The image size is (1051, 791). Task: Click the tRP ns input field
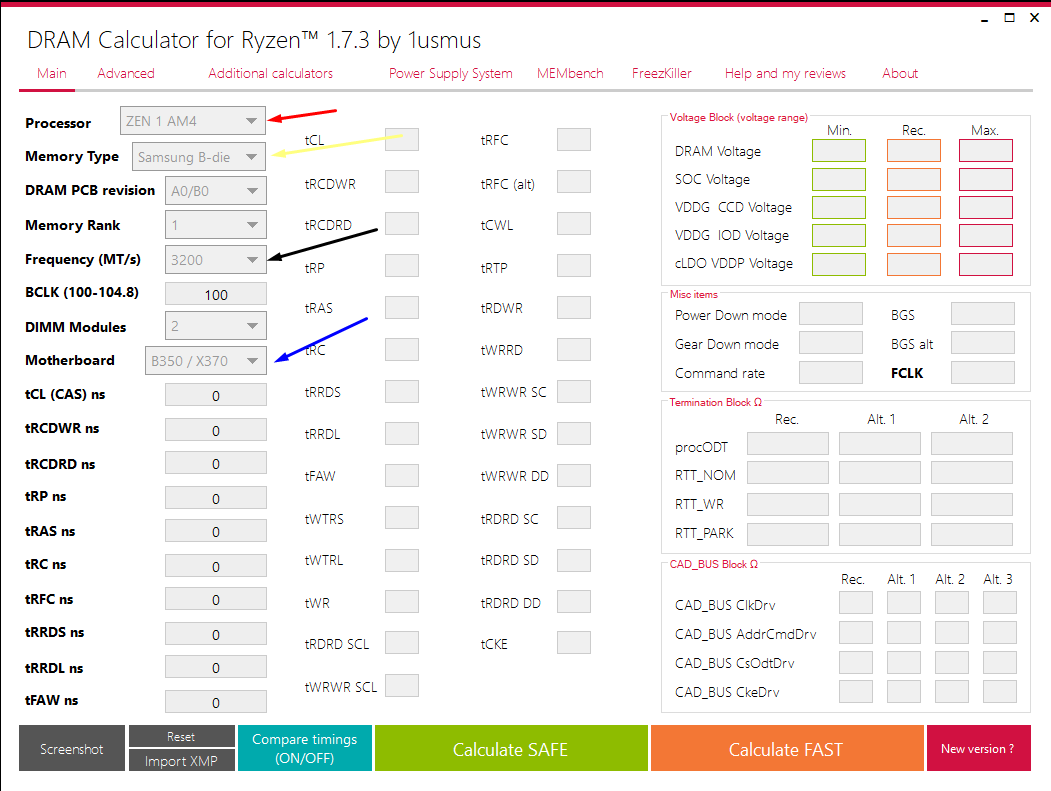216,498
